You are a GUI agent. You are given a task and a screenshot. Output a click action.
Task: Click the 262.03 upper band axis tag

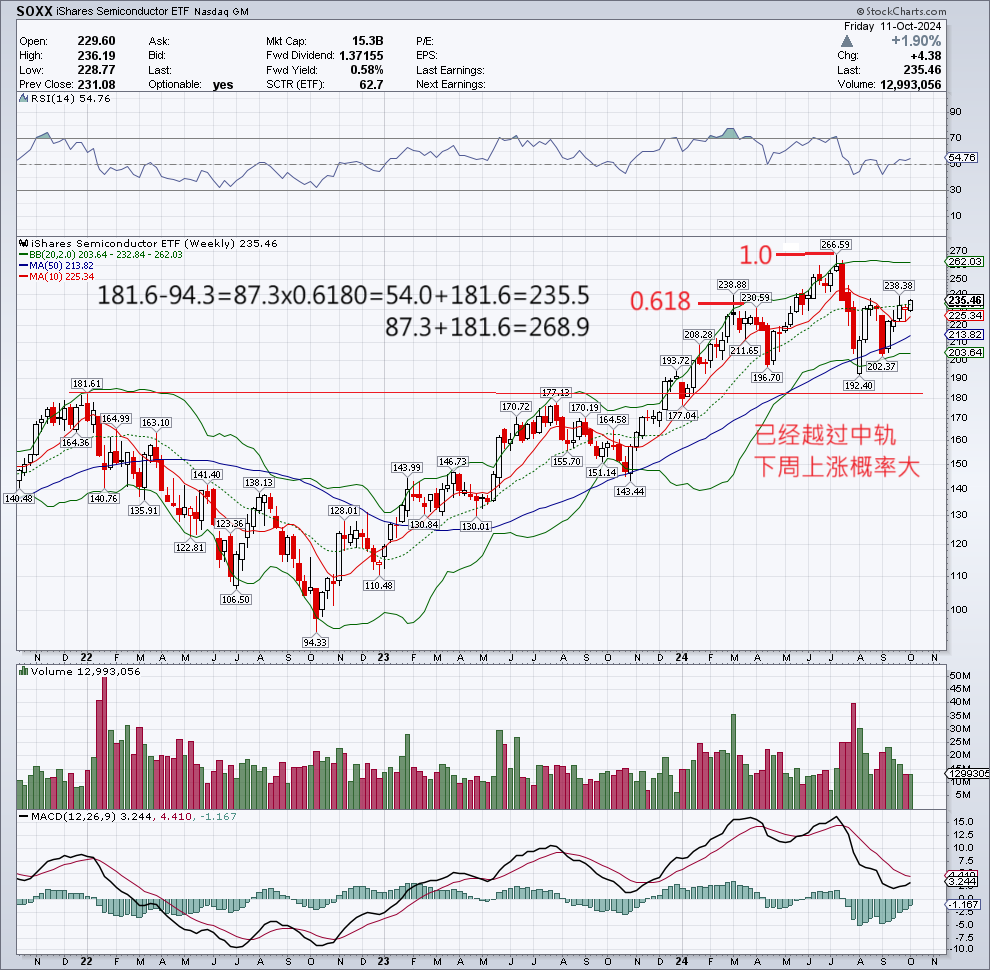965,261
